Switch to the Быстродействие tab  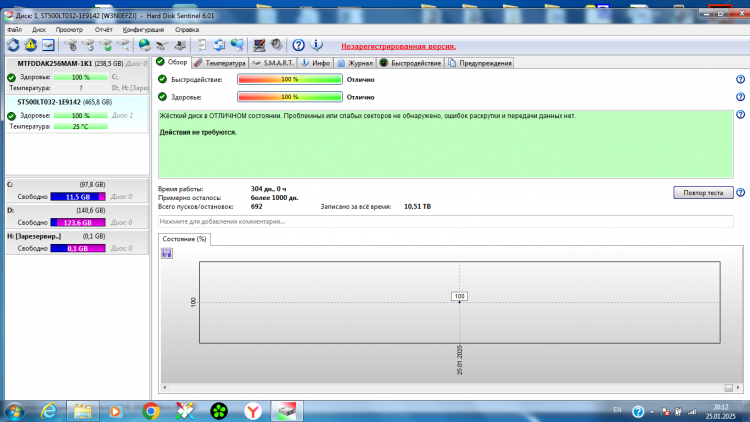410,63
